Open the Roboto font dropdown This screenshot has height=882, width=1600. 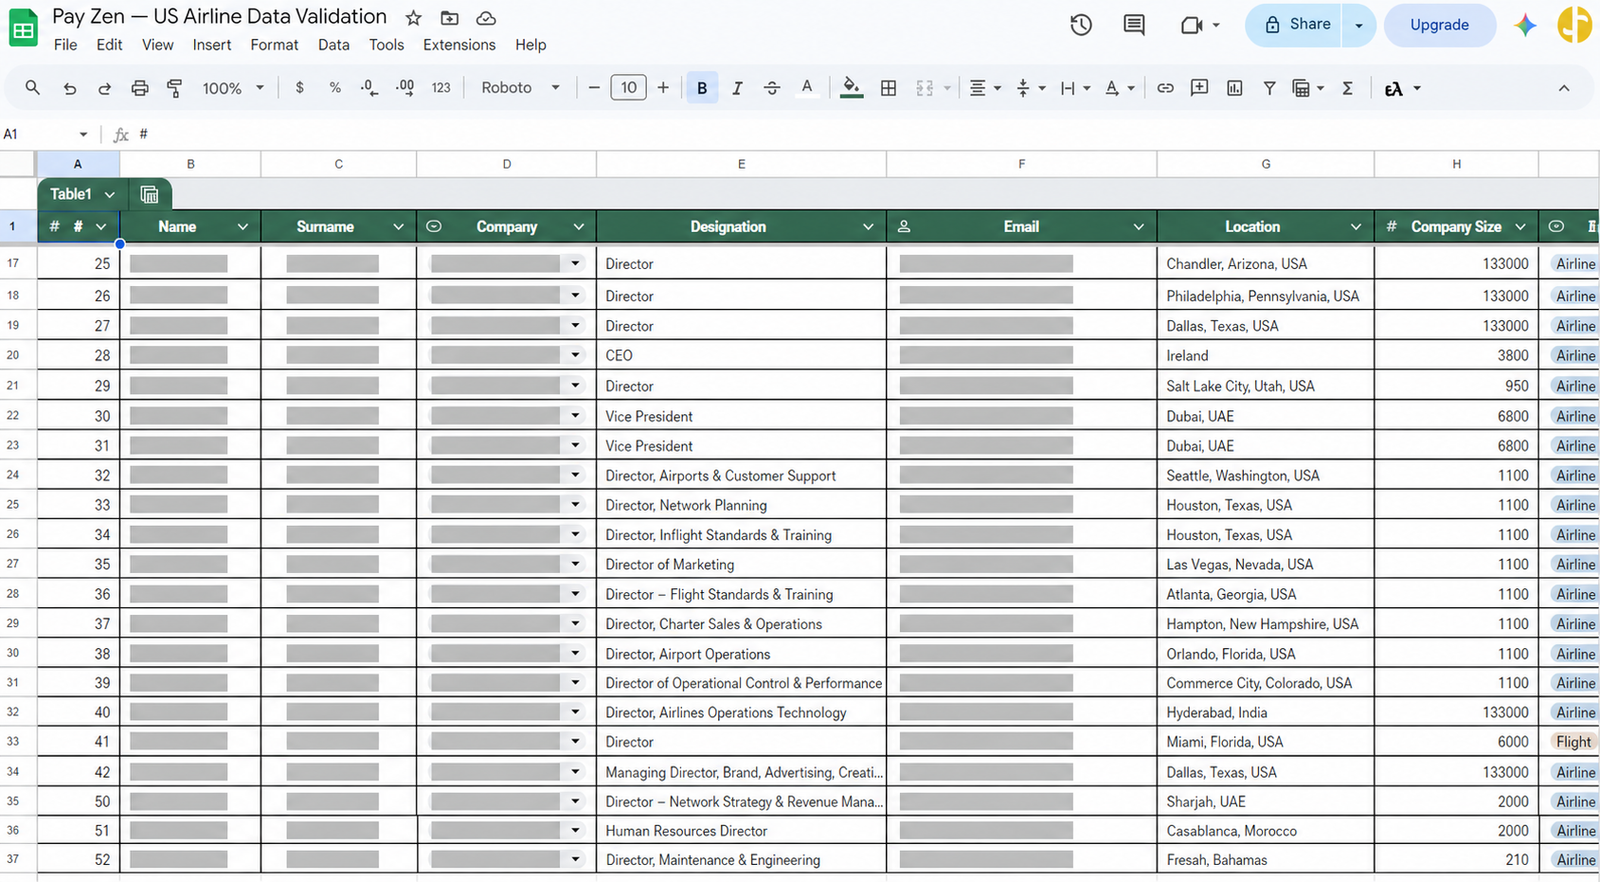(520, 88)
